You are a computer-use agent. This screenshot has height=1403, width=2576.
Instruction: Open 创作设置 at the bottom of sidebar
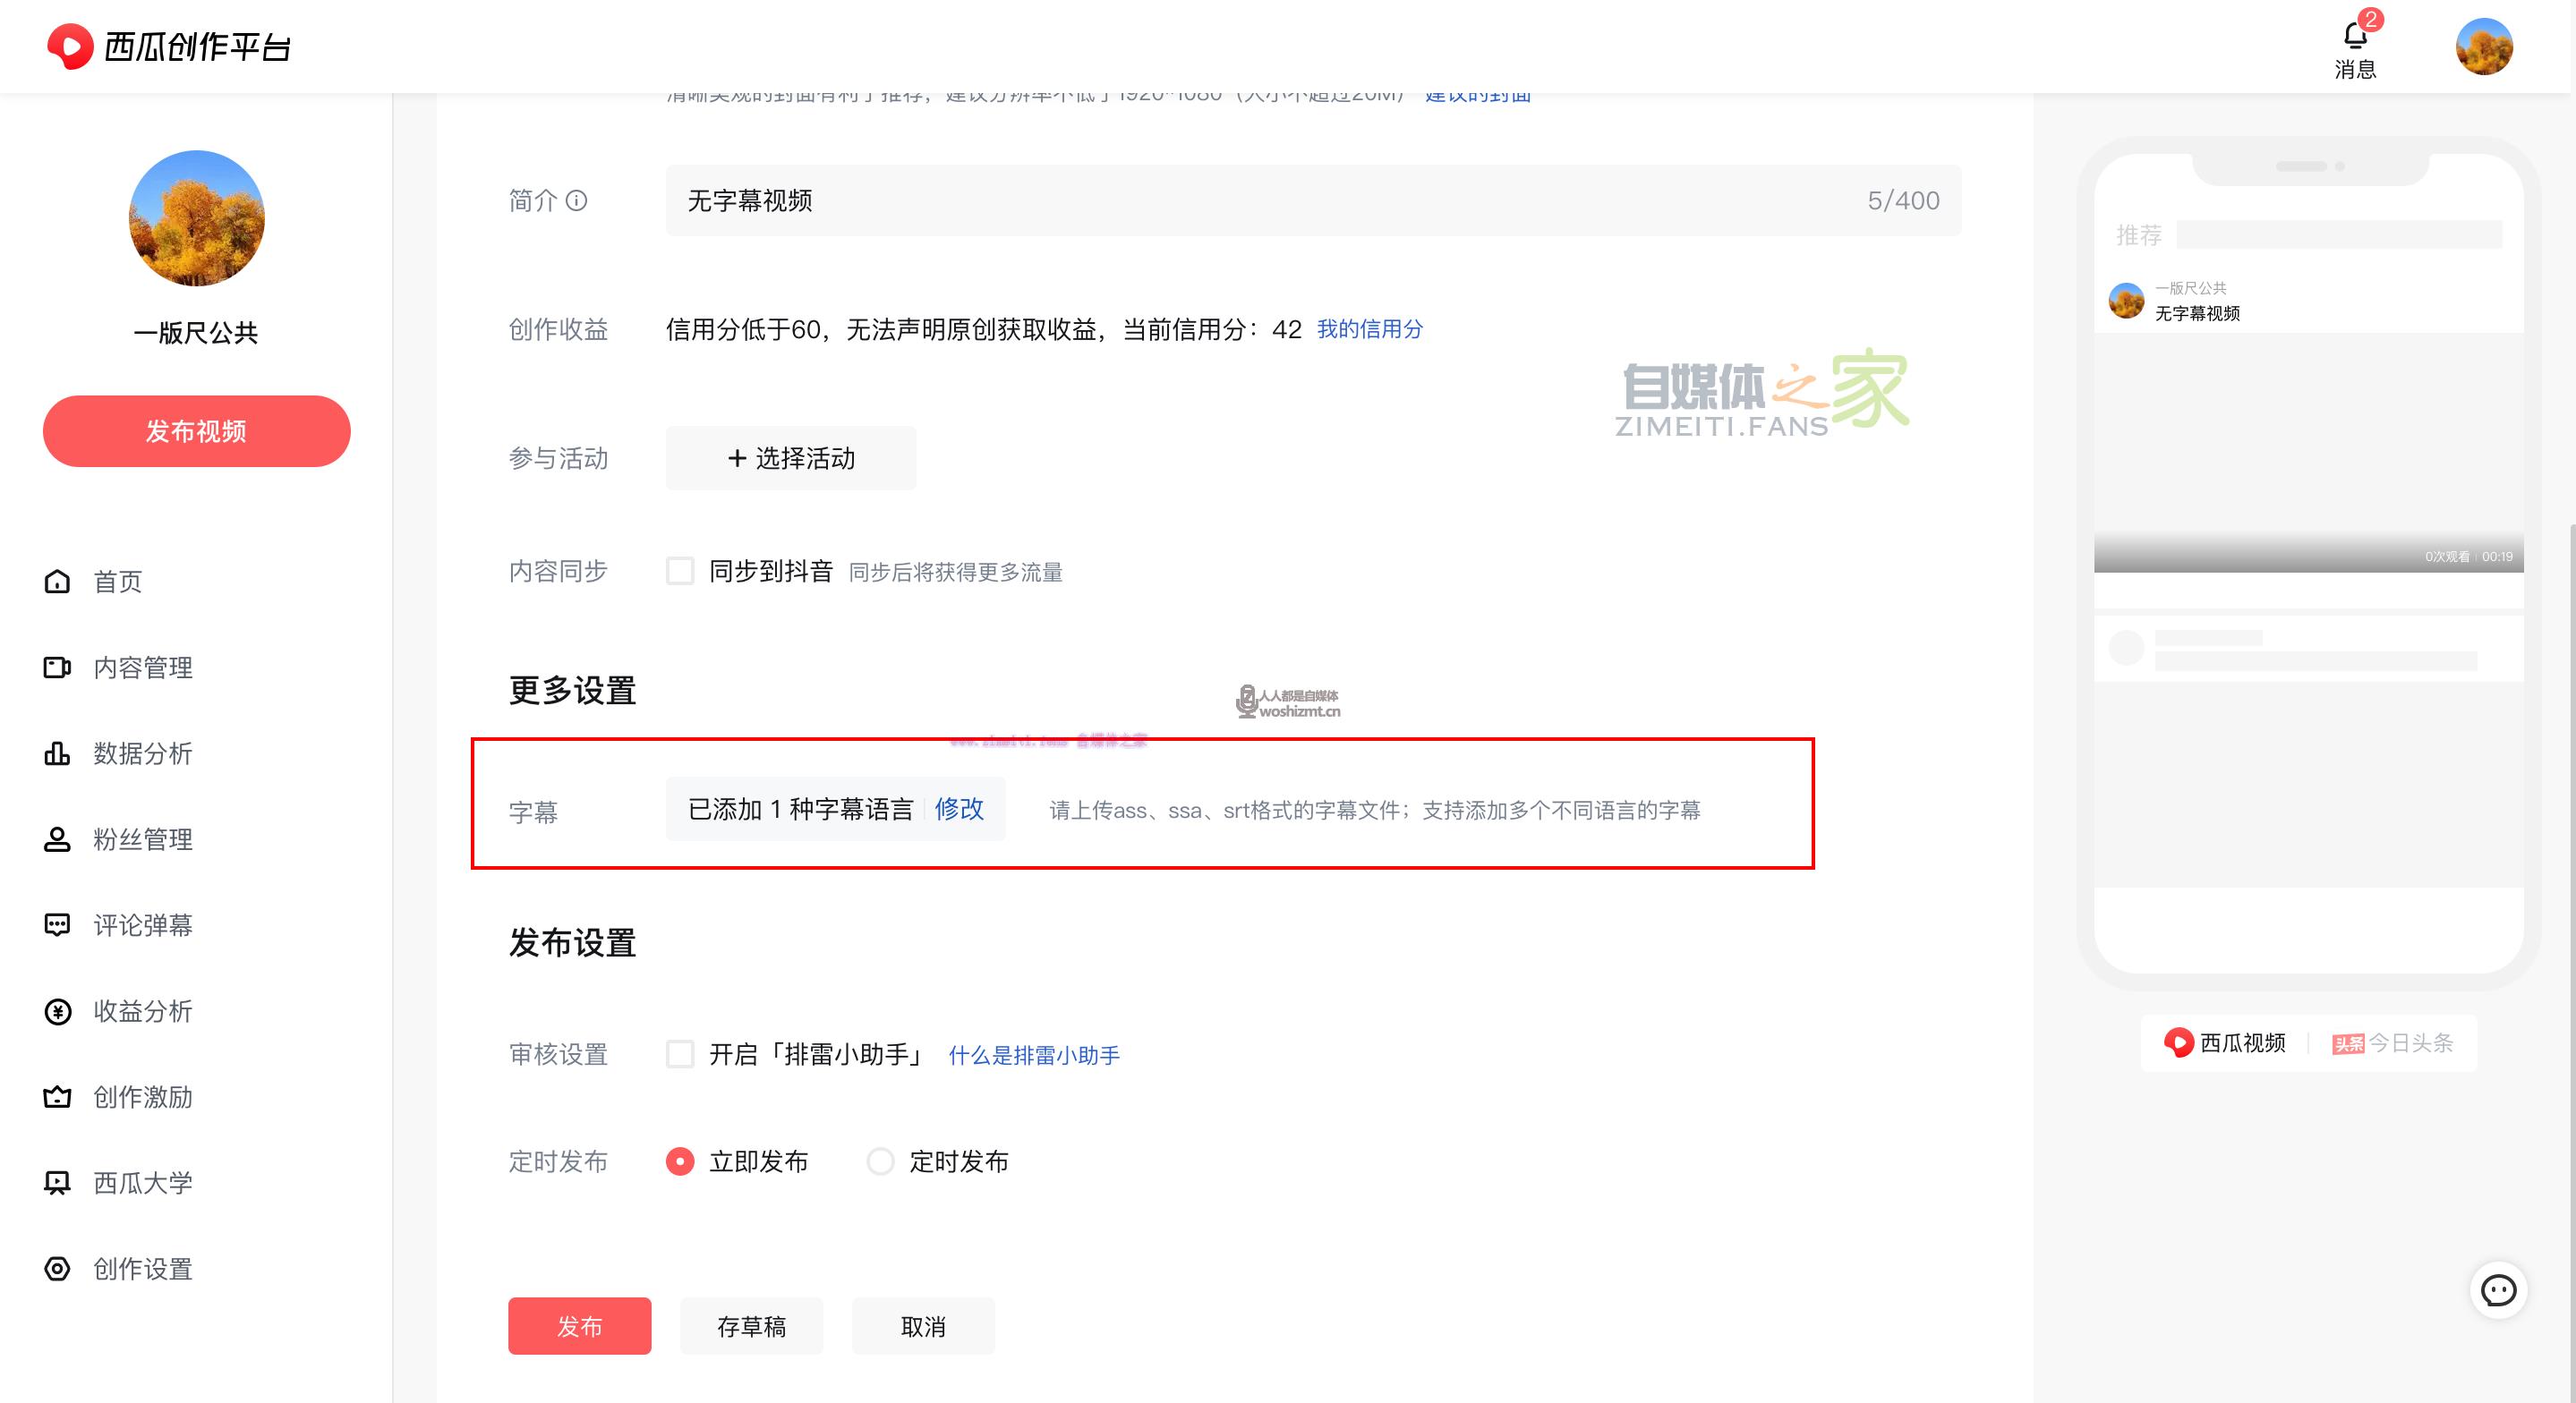(141, 1269)
